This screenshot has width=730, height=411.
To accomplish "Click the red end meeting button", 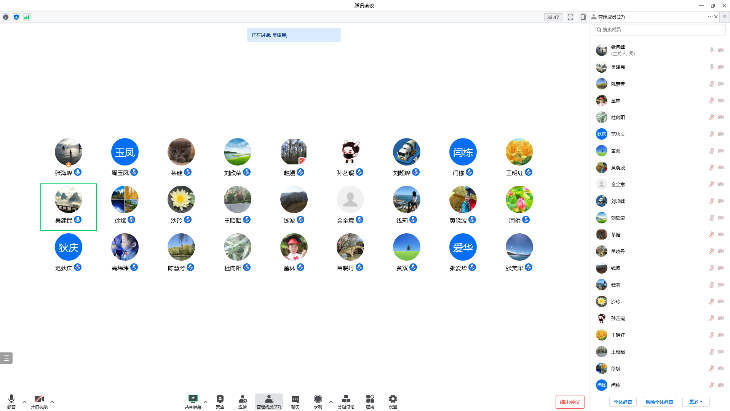I will pyautogui.click(x=569, y=401).
